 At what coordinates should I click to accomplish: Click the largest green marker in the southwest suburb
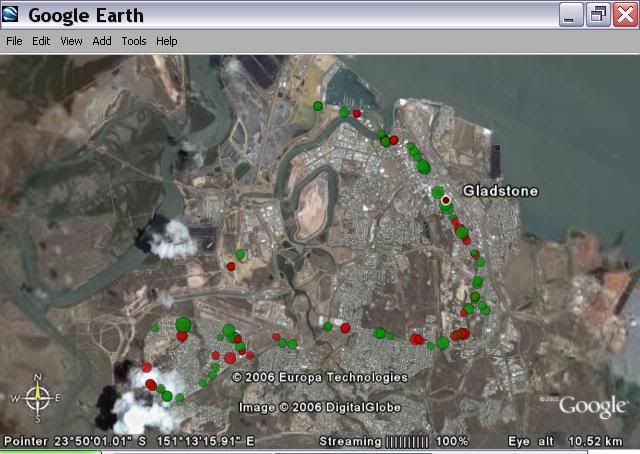click(183, 325)
